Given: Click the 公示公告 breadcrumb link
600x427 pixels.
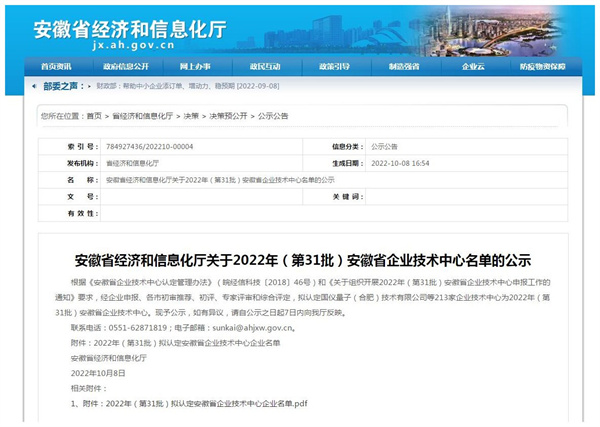Looking at the screenshot, I should click(273, 116).
